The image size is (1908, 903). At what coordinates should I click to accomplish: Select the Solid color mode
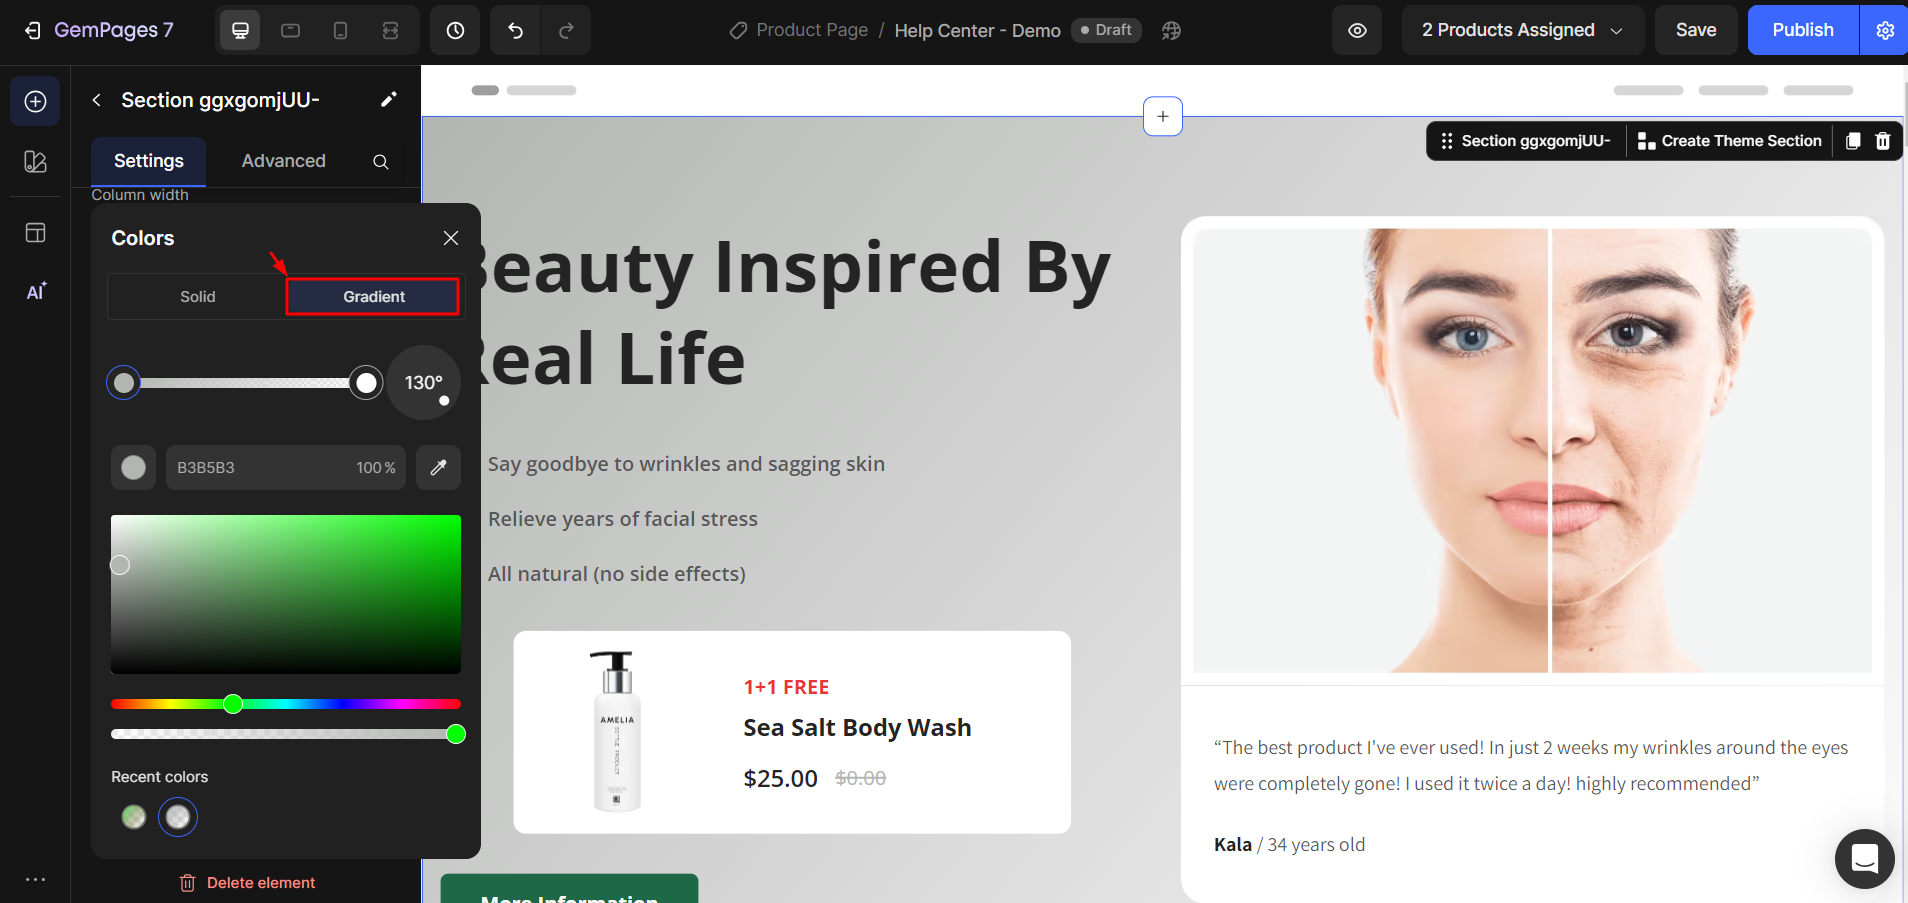197,297
